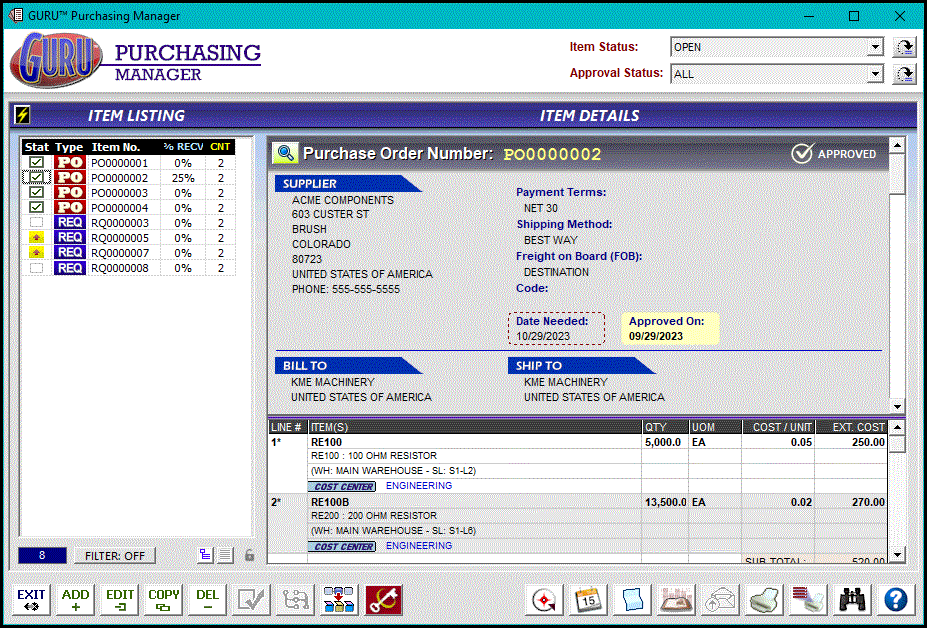935x634 pixels.
Task: Sort the list by the % RECV column header
Action: click(184, 147)
